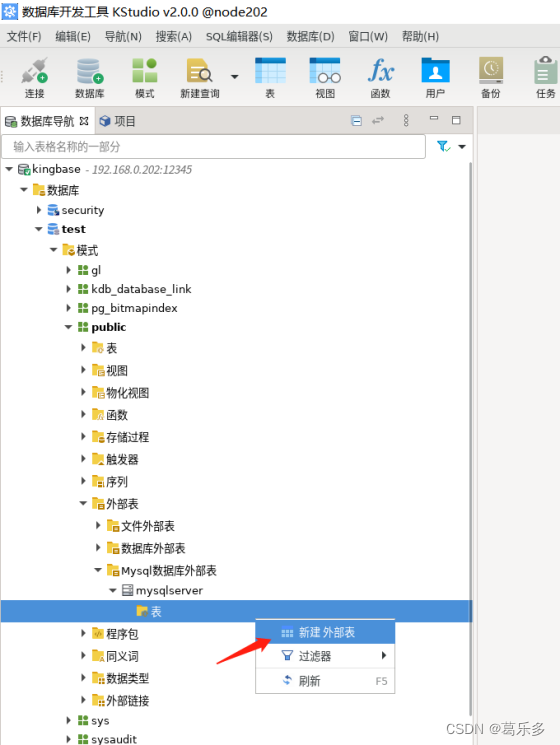Collapse the 数据库 folder node
Screen dimensions: 560x745
click(24, 190)
